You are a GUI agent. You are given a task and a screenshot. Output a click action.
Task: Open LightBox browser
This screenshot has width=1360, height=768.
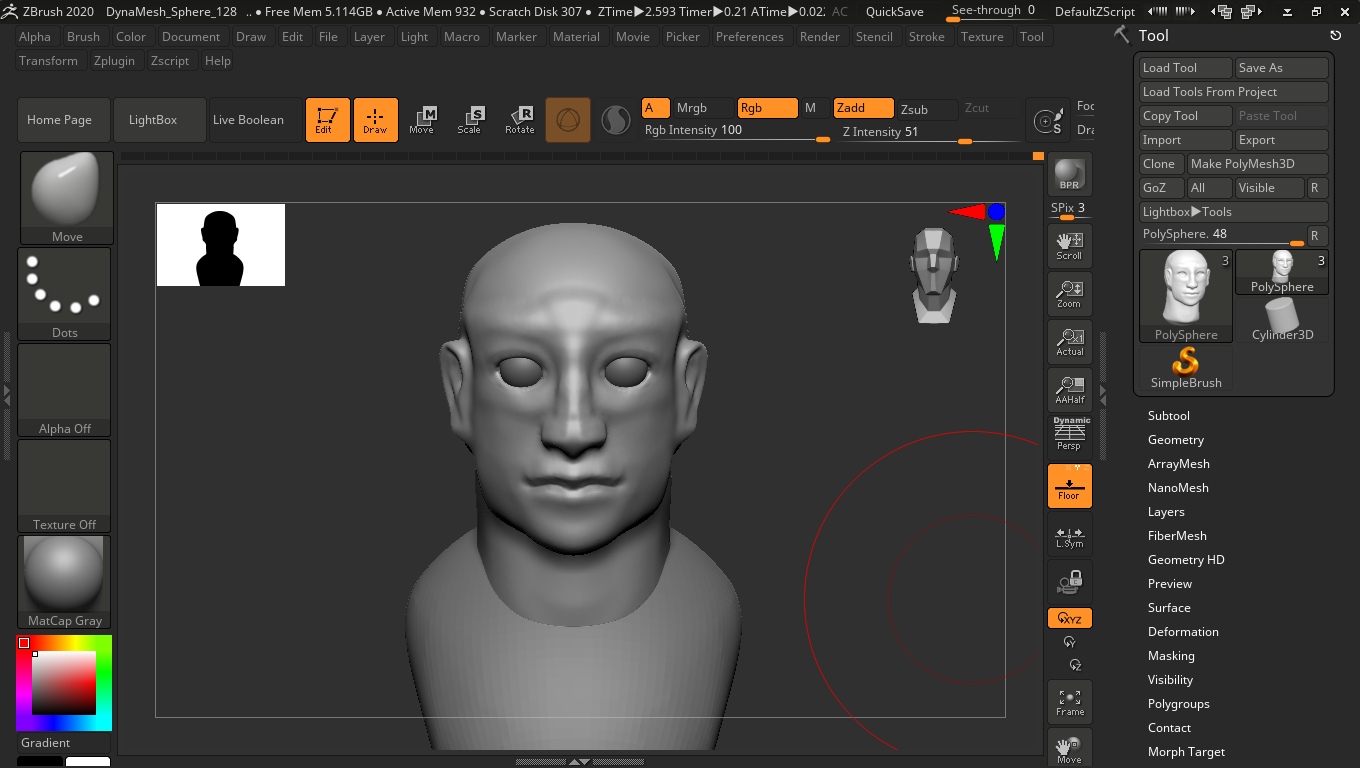(x=153, y=120)
